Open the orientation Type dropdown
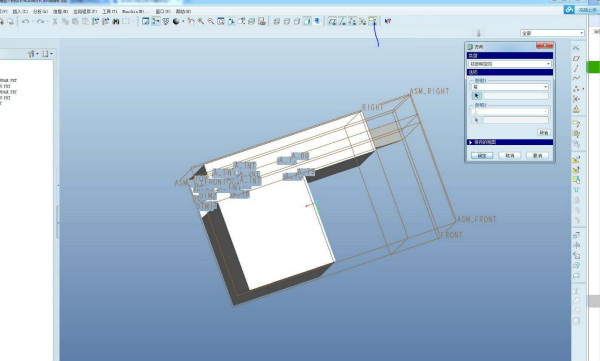The width and height of the screenshot is (600, 361). [510, 64]
